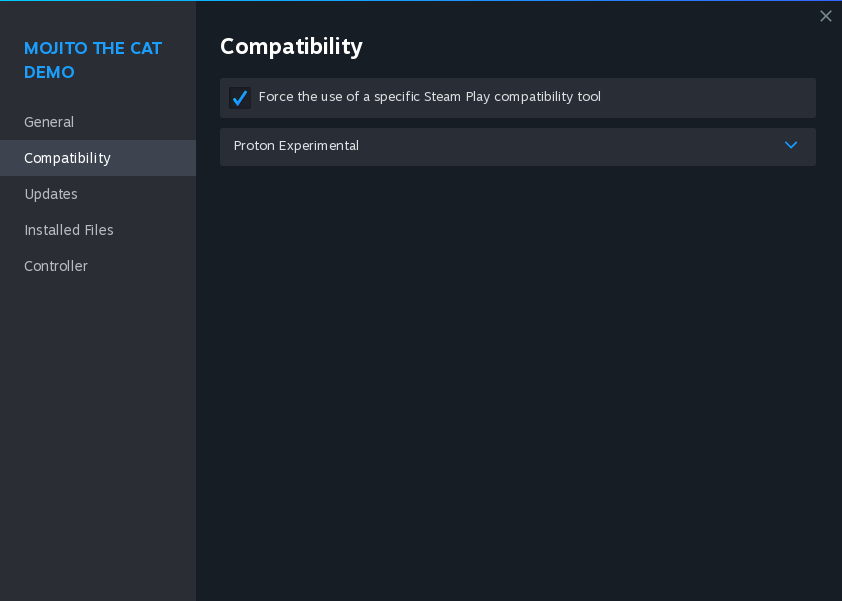Click the MOJITO THE CAT DEMO title

tap(93, 48)
